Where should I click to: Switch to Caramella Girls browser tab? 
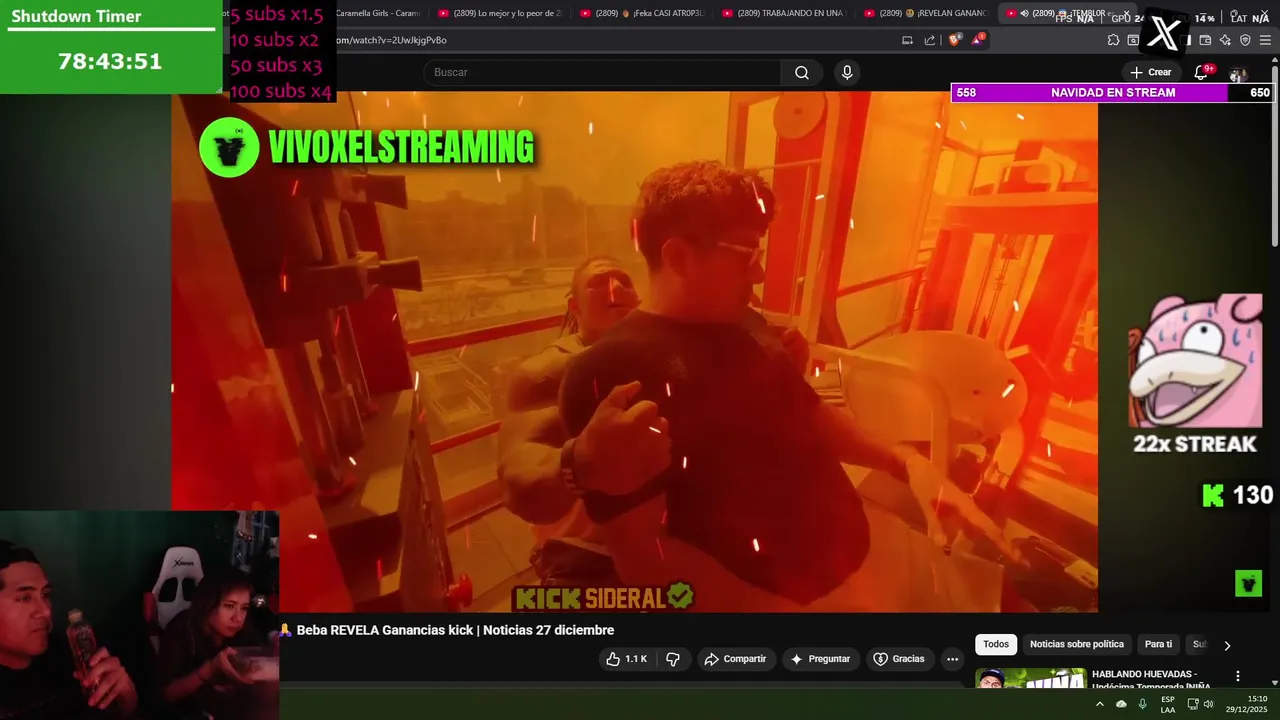[378, 13]
